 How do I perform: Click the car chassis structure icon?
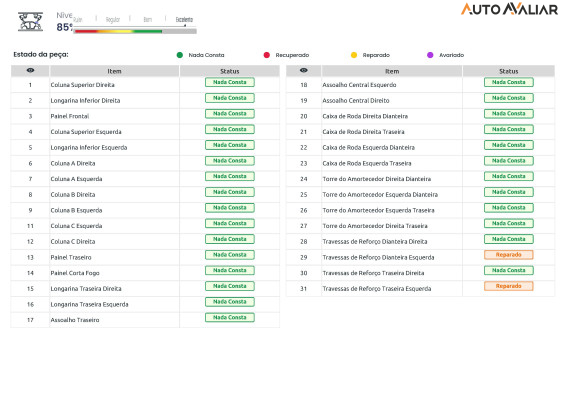[x=31, y=22]
